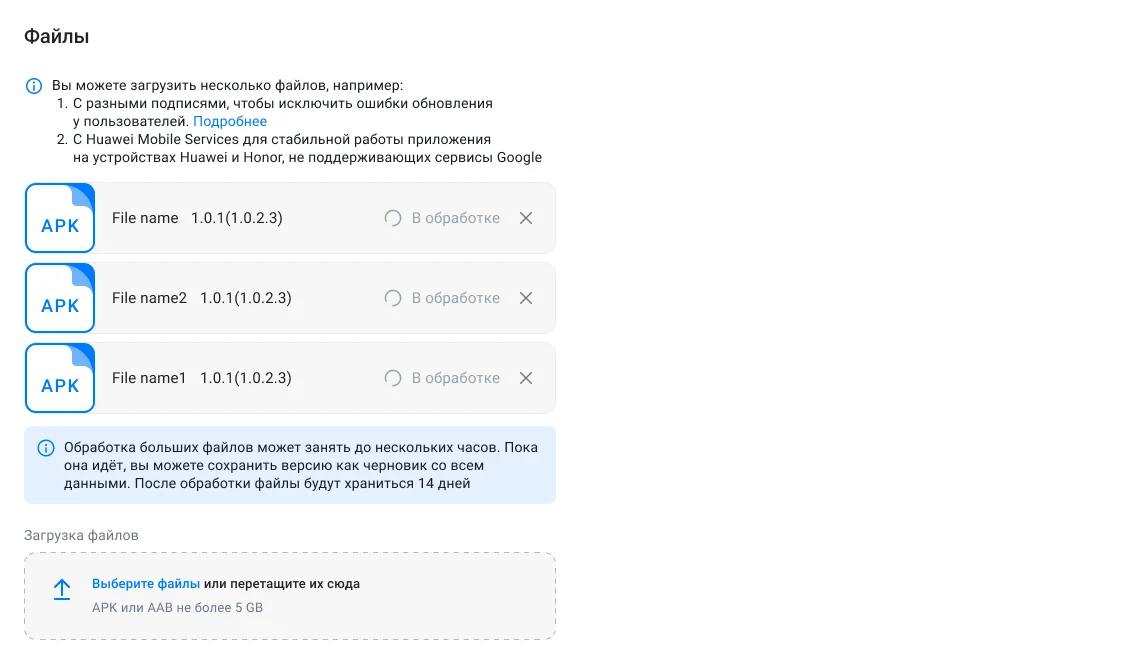
Task: Remove File name2 from the upload list
Action: click(x=526, y=297)
